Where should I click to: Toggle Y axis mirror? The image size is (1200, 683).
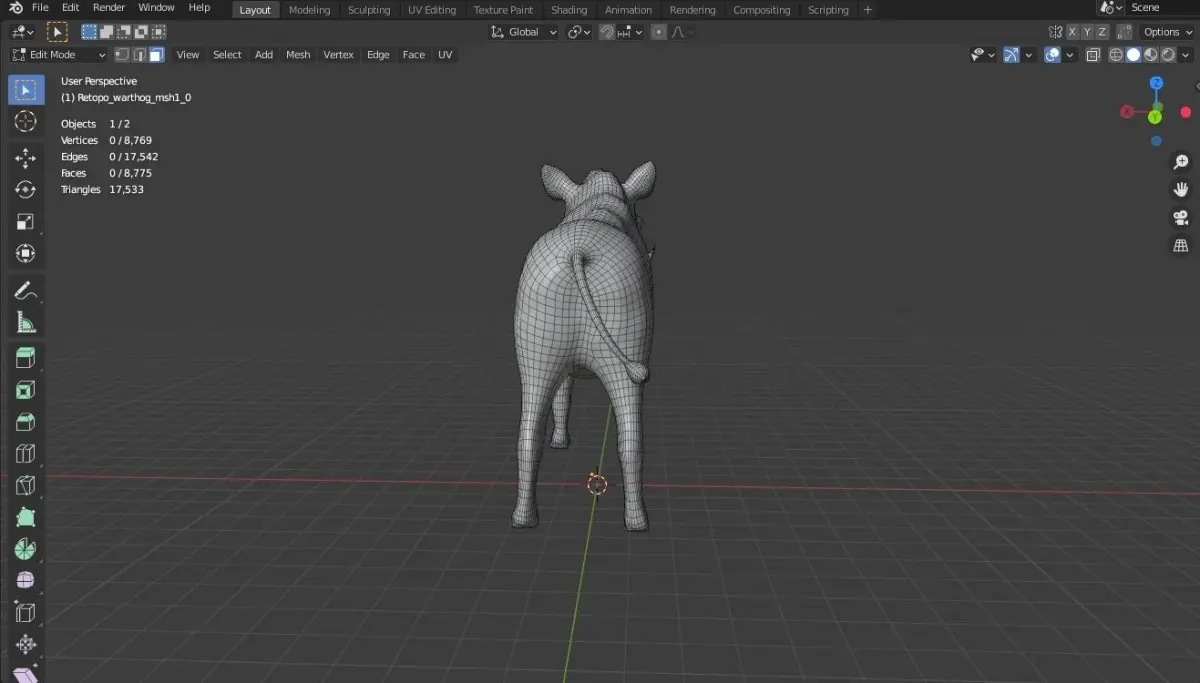(1089, 32)
